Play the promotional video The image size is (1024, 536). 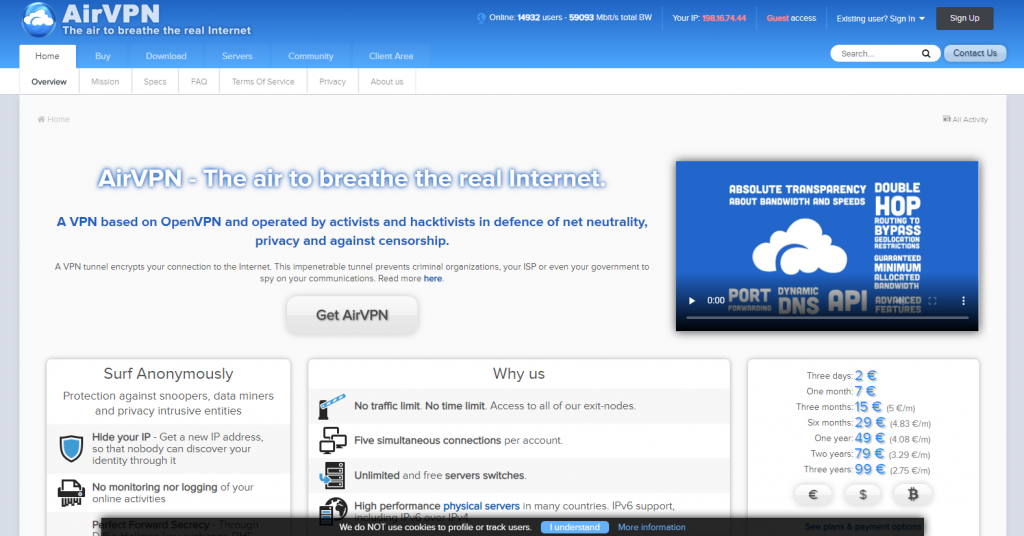[692, 300]
